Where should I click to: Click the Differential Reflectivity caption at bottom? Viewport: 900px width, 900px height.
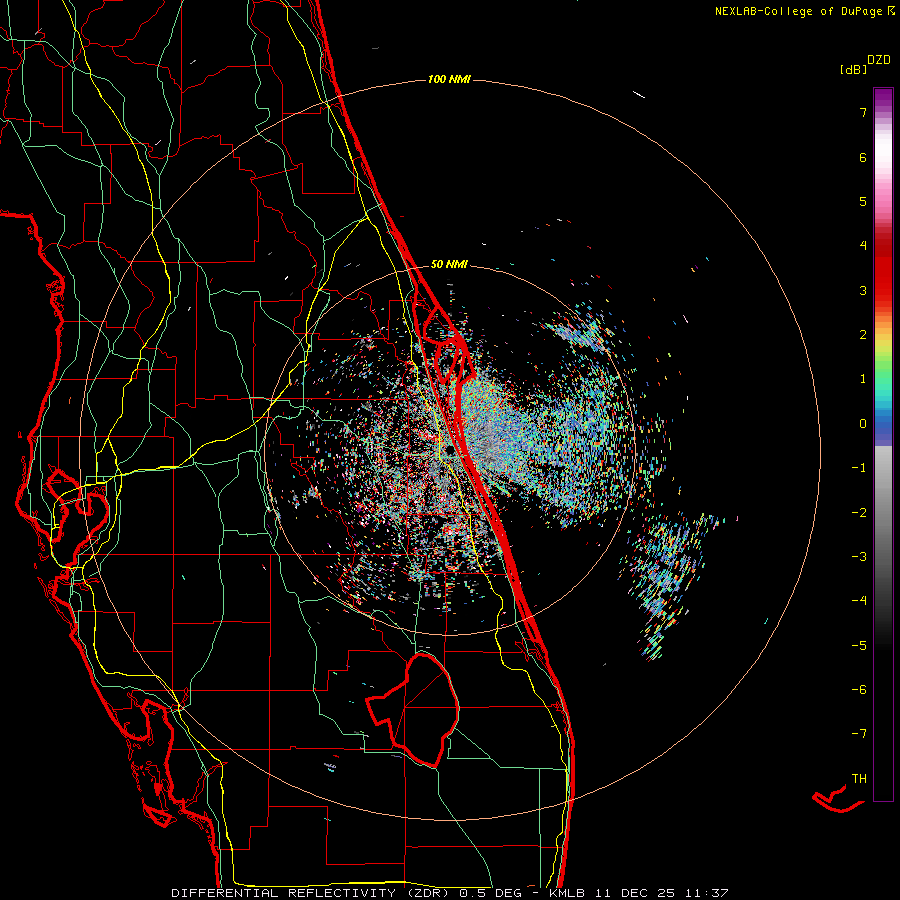(450, 893)
